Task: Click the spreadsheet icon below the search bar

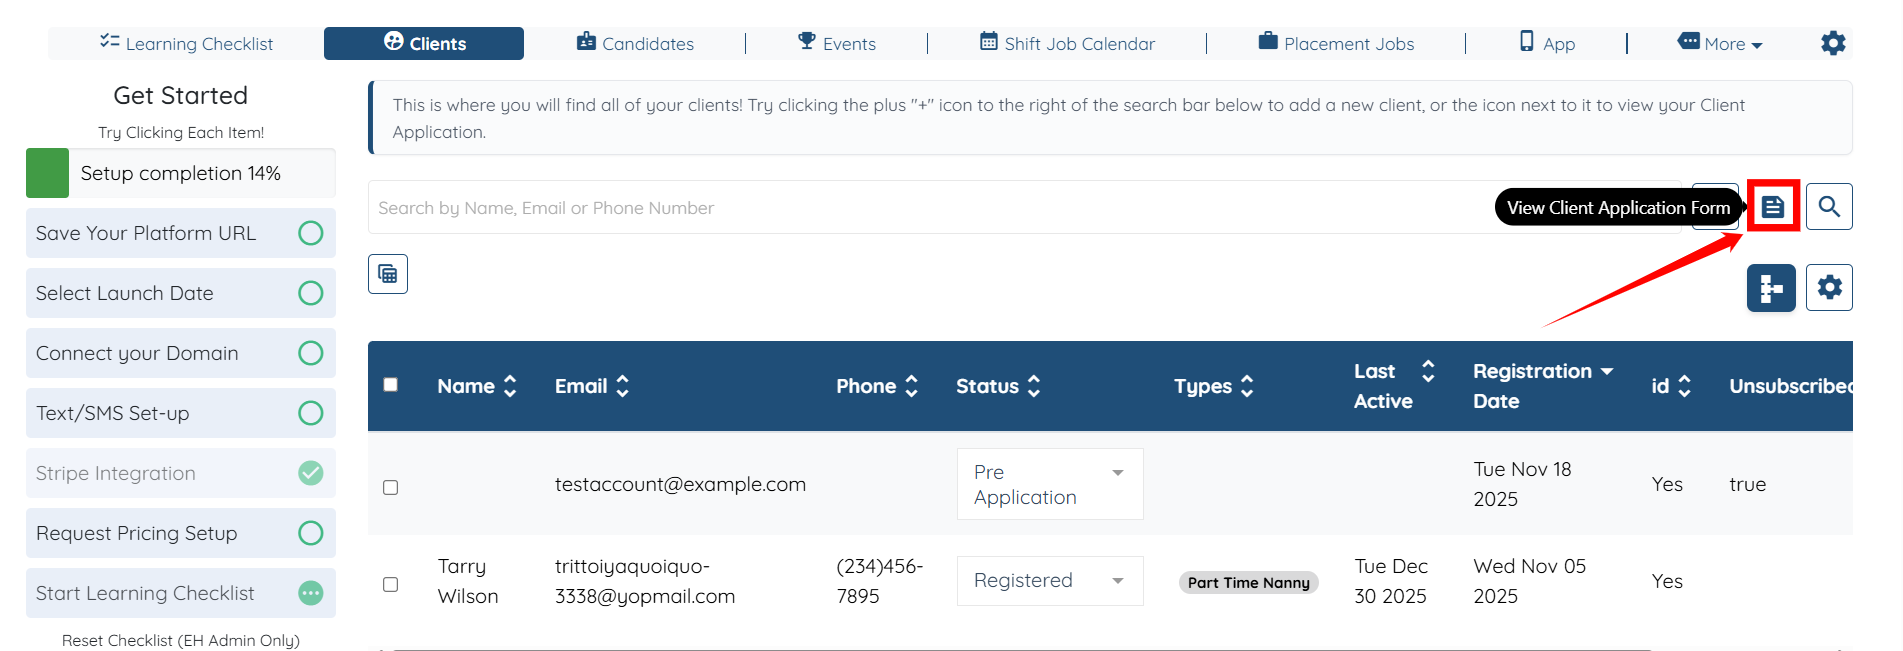Action: 388,274
